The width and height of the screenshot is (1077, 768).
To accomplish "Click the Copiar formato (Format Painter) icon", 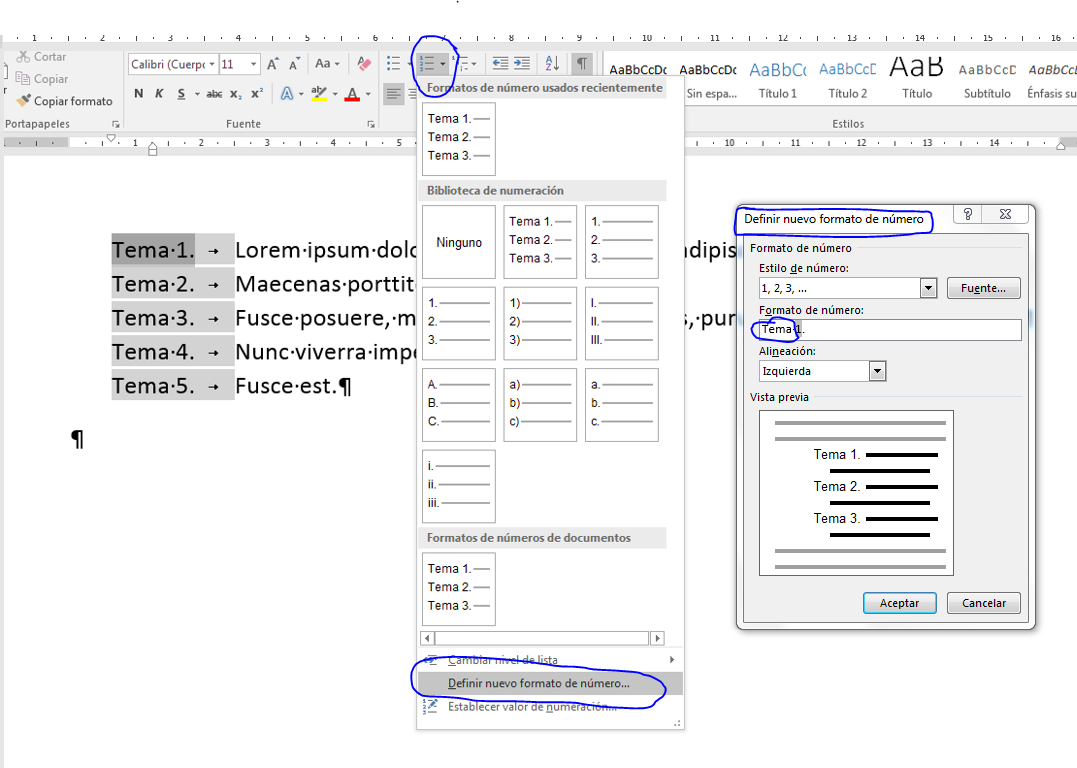I will pyautogui.click(x=22, y=101).
